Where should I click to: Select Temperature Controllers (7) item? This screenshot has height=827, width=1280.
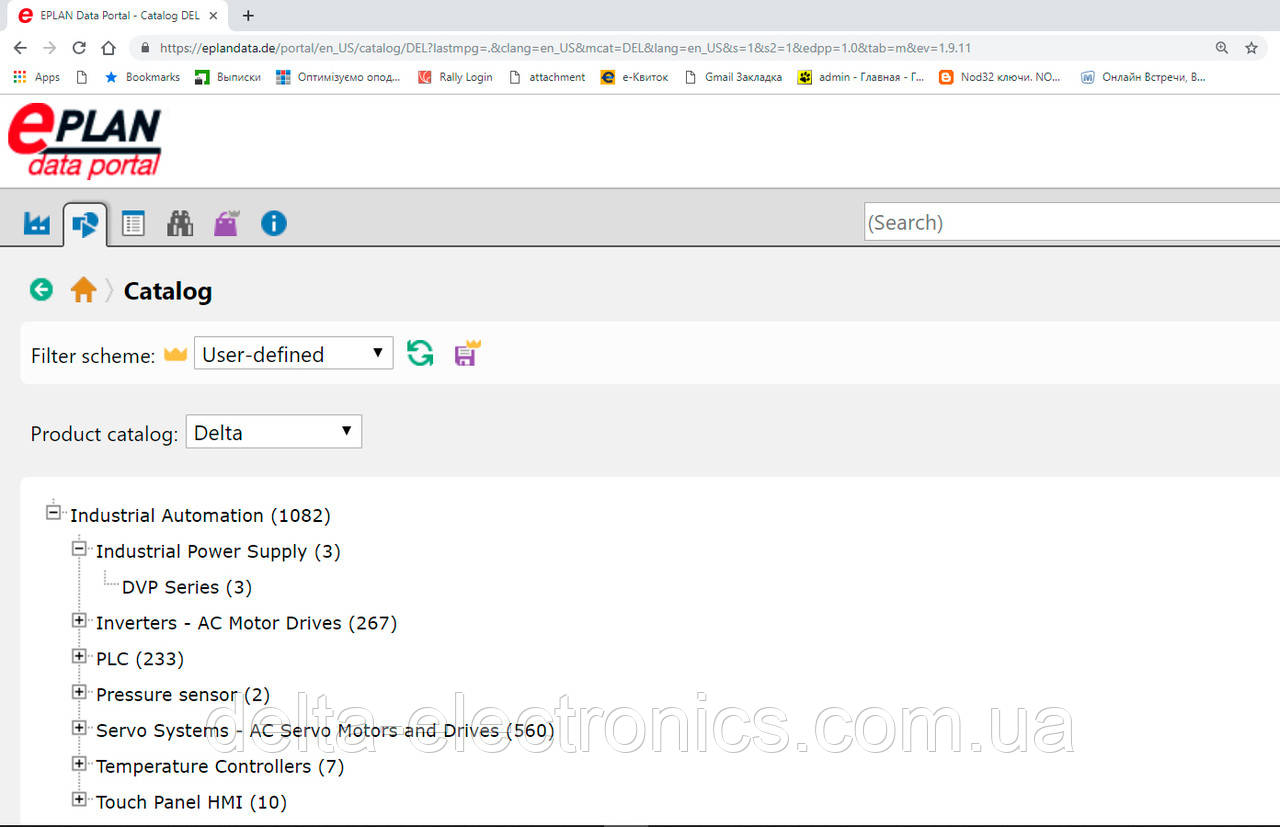point(220,767)
